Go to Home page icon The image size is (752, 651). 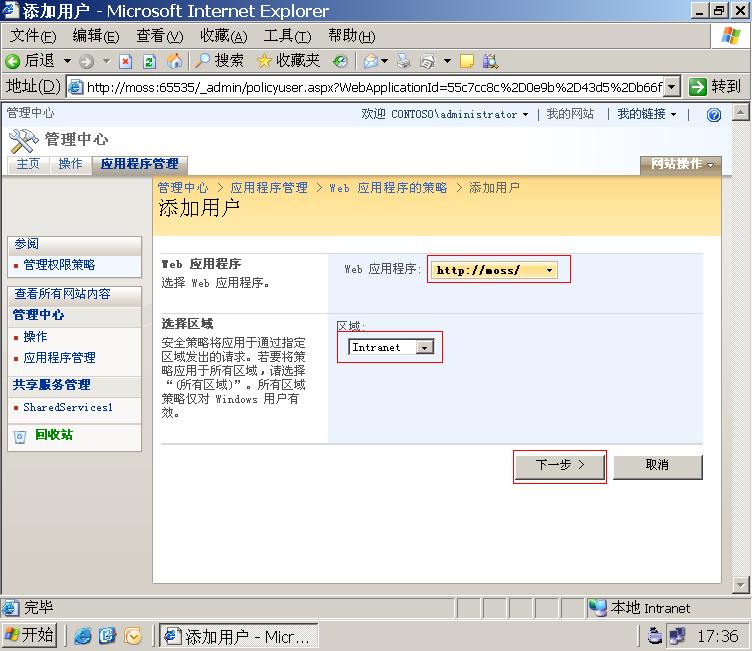click(x=174, y=61)
